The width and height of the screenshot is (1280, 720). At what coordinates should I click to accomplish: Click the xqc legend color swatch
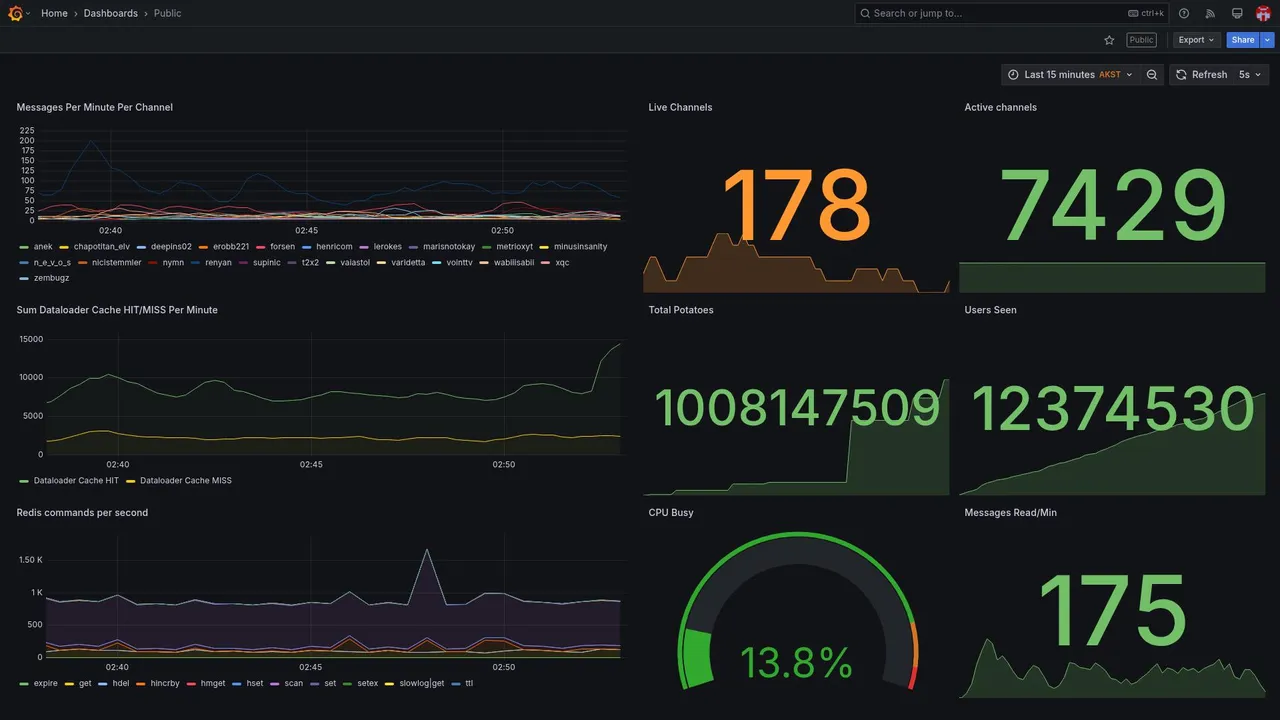546,262
